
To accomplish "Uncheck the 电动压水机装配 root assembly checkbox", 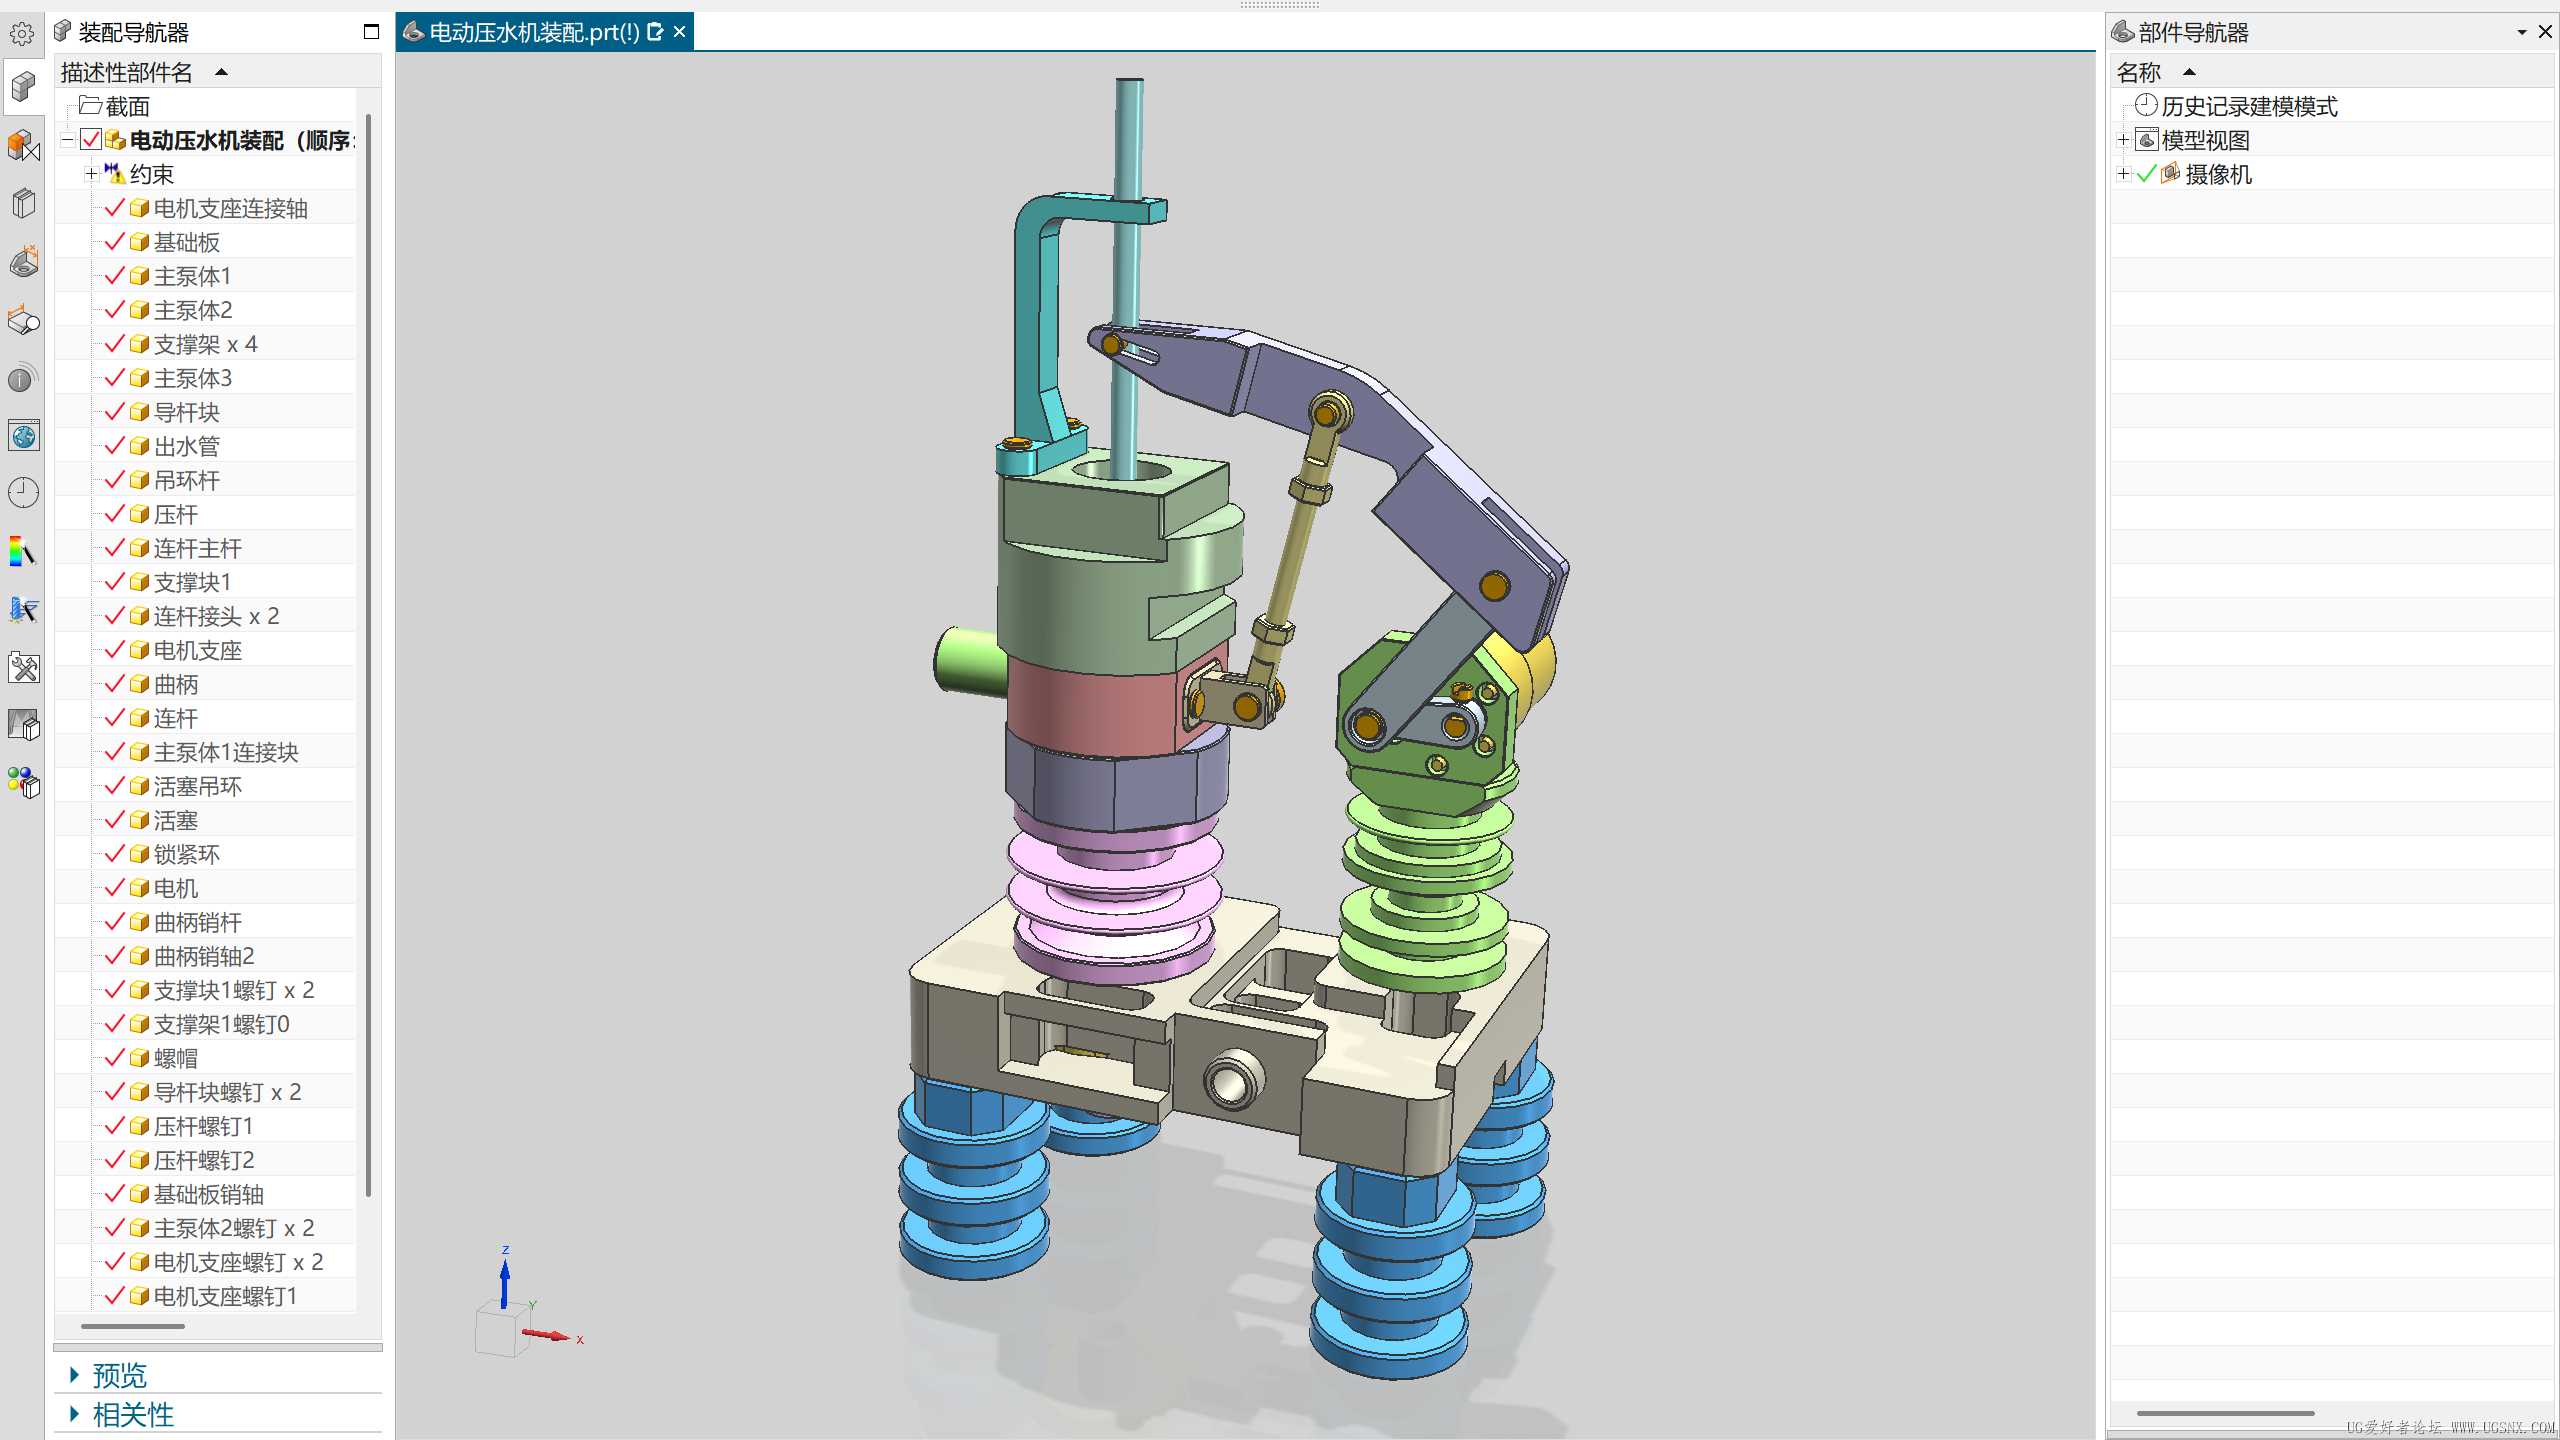I will coord(91,140).
